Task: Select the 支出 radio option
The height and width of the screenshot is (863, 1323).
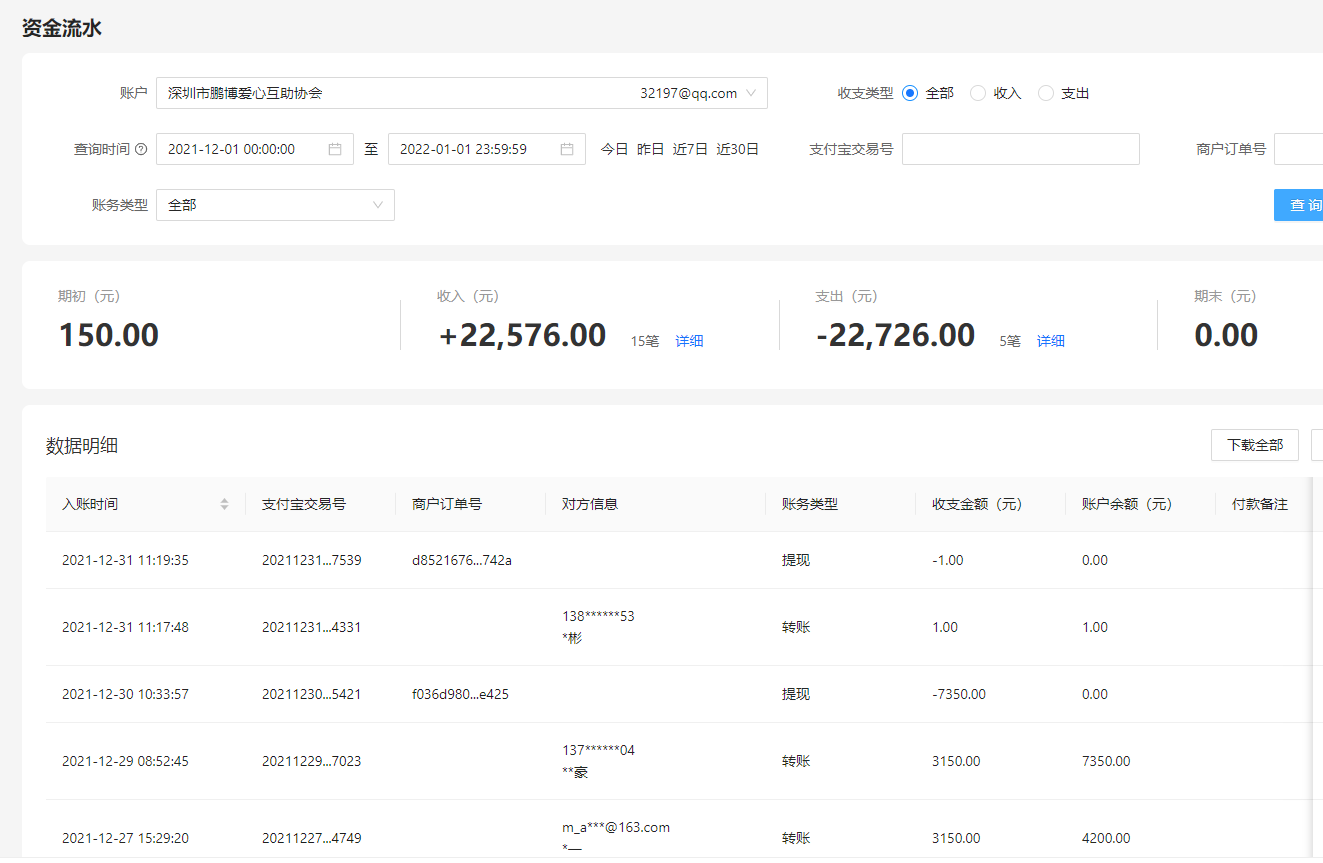Action: (x=1046, y=93)
